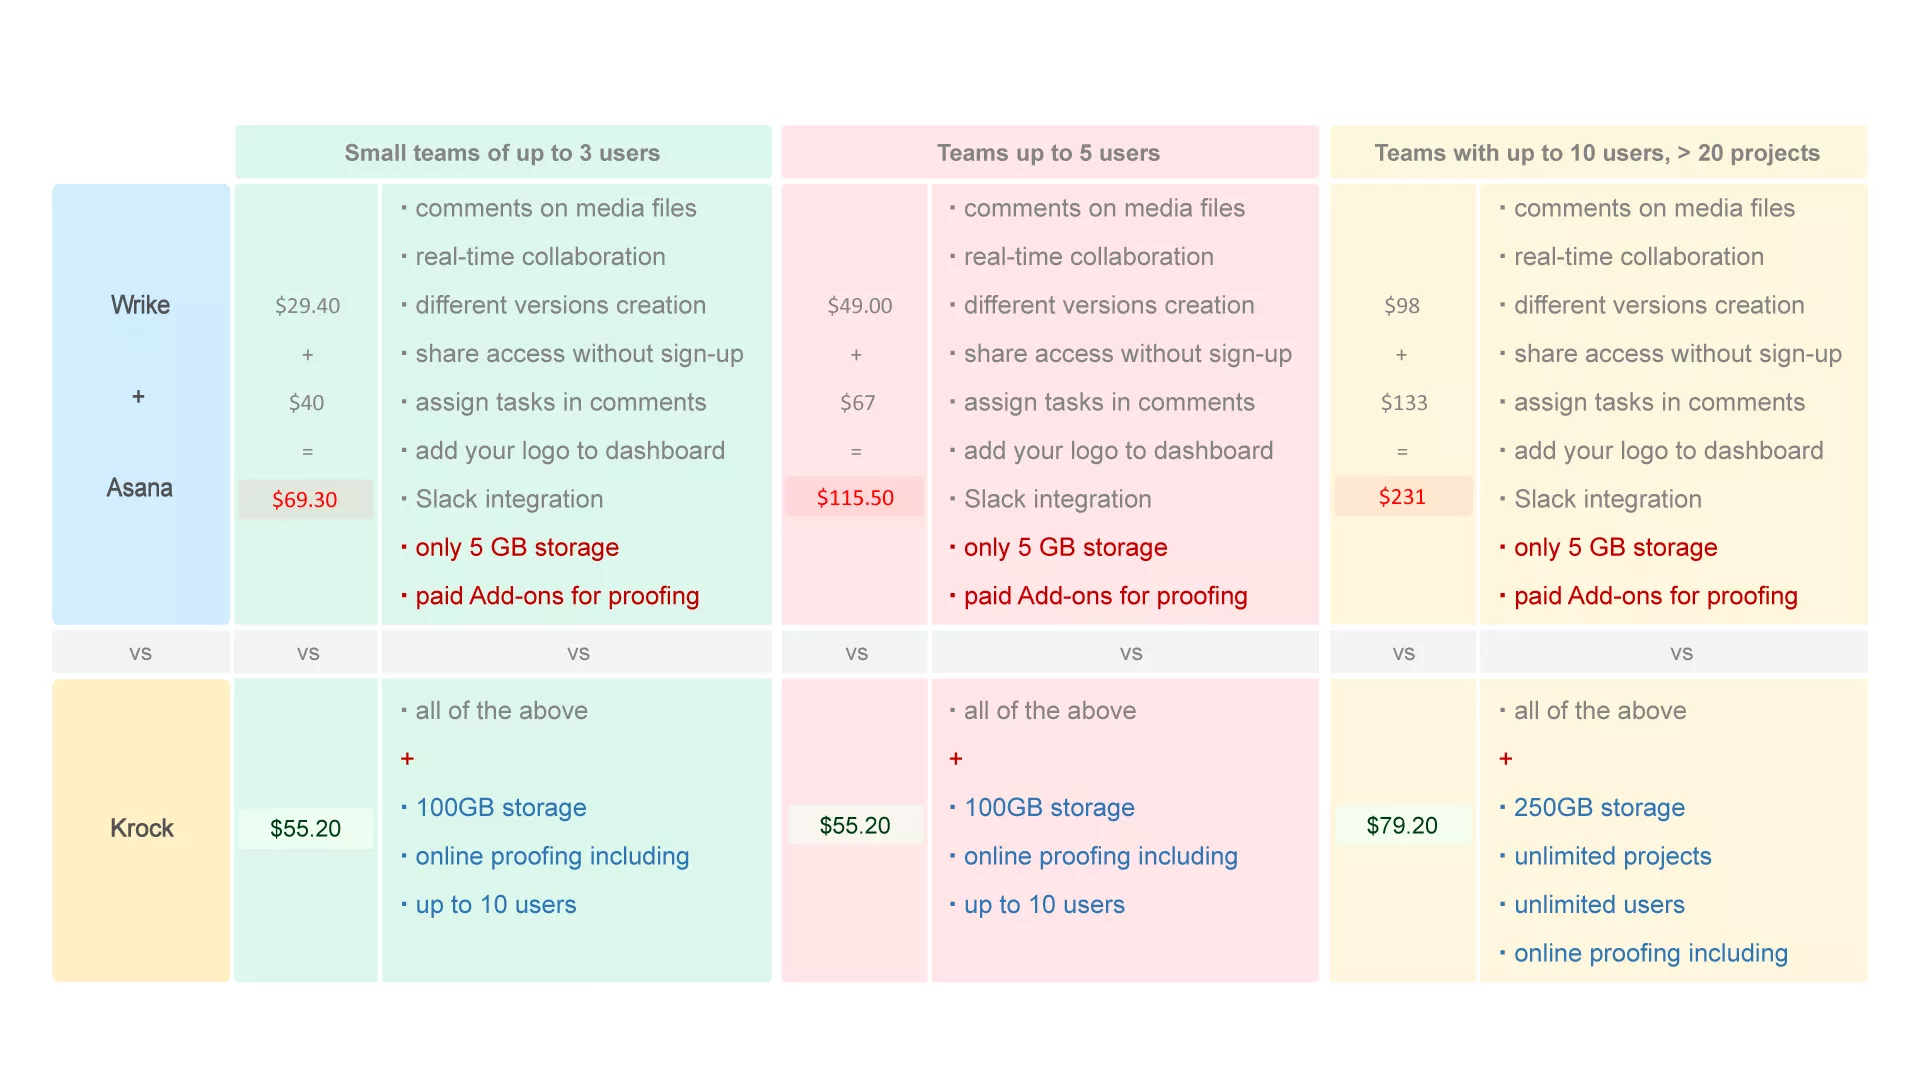The width and height of the screenshot is (1920, 1080).
Task: Select the $29.40 Wrike price
Action: (x=308, y=306)
